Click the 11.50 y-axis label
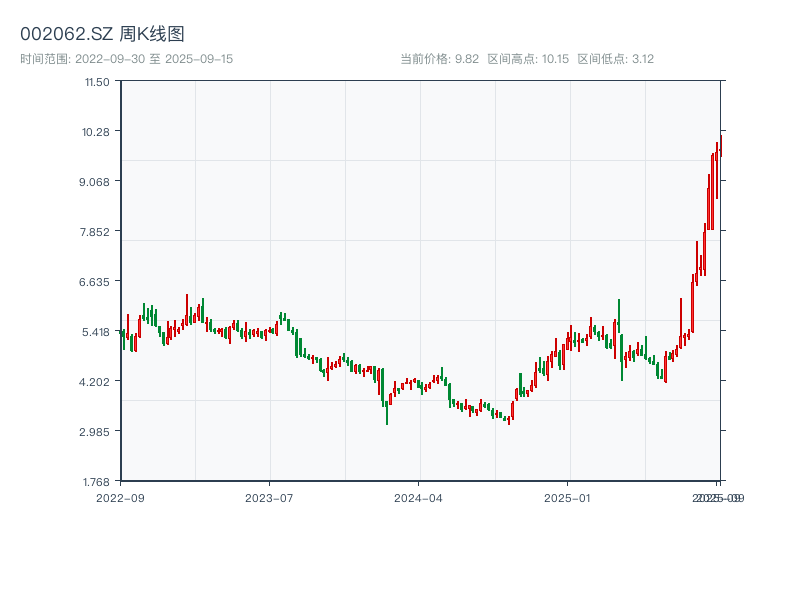The image size is (800, 600). [97, 82]
